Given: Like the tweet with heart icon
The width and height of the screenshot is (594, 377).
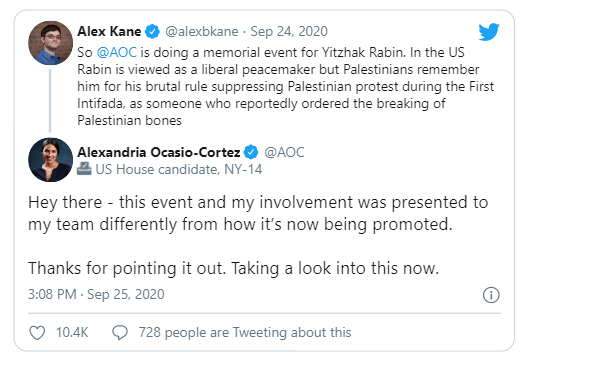Looking at the screenshot, I should 37,333.
